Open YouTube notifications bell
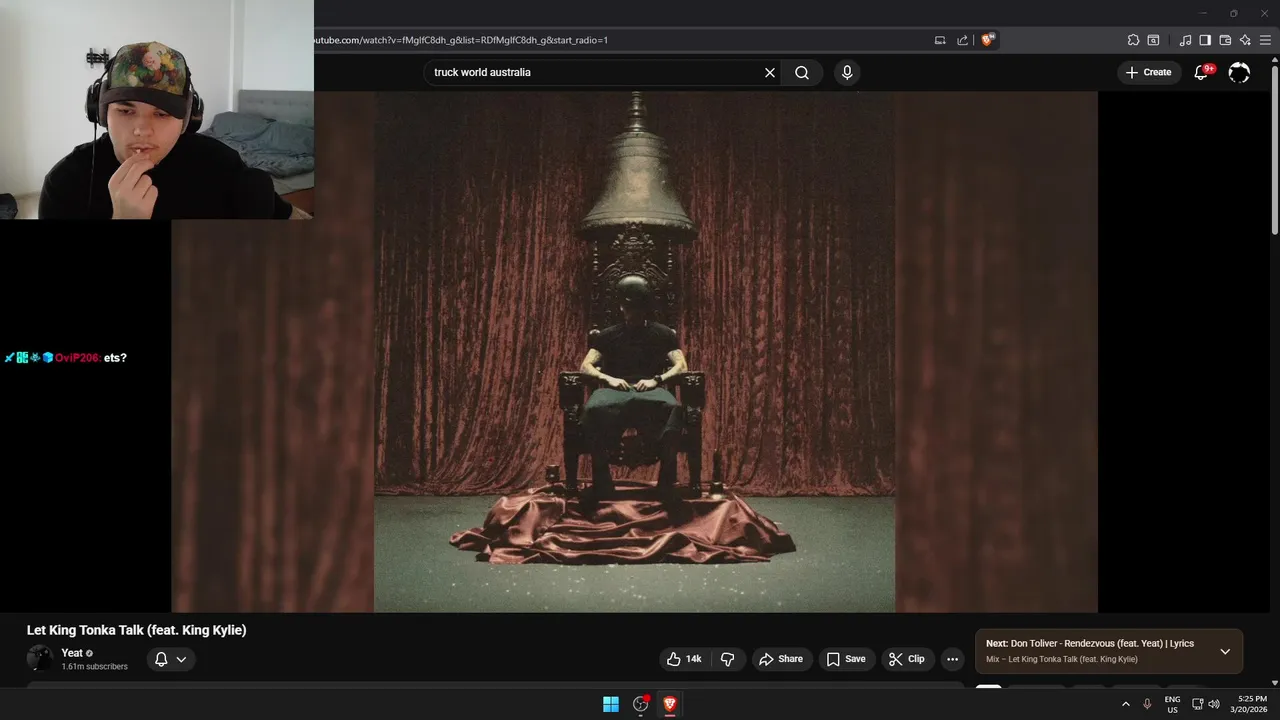This screenshot has width=1280, height=720. pos(1202,72)
